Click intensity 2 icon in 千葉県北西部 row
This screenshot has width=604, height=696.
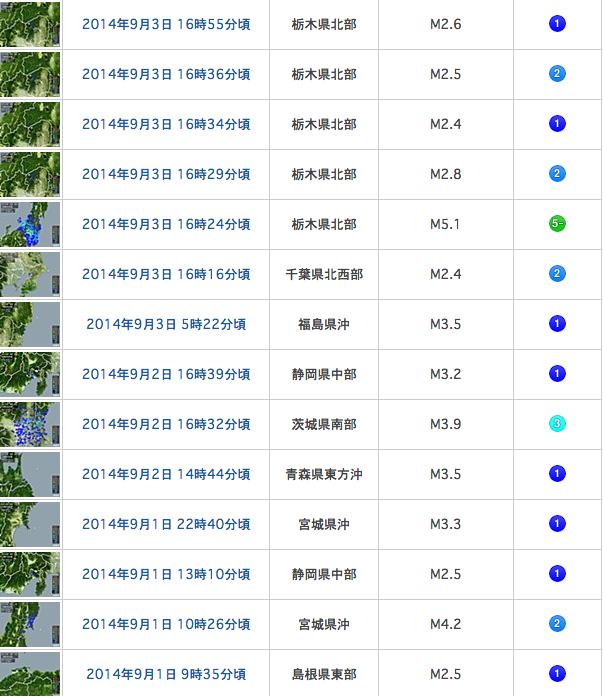click(557, 273)
